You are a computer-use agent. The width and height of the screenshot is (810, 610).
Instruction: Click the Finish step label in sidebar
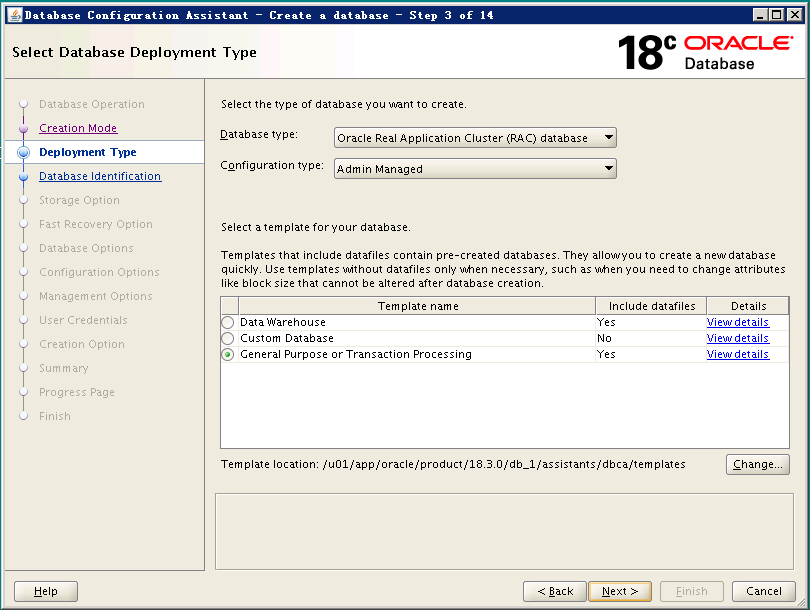pyautogui.click(x=55, y=416)
